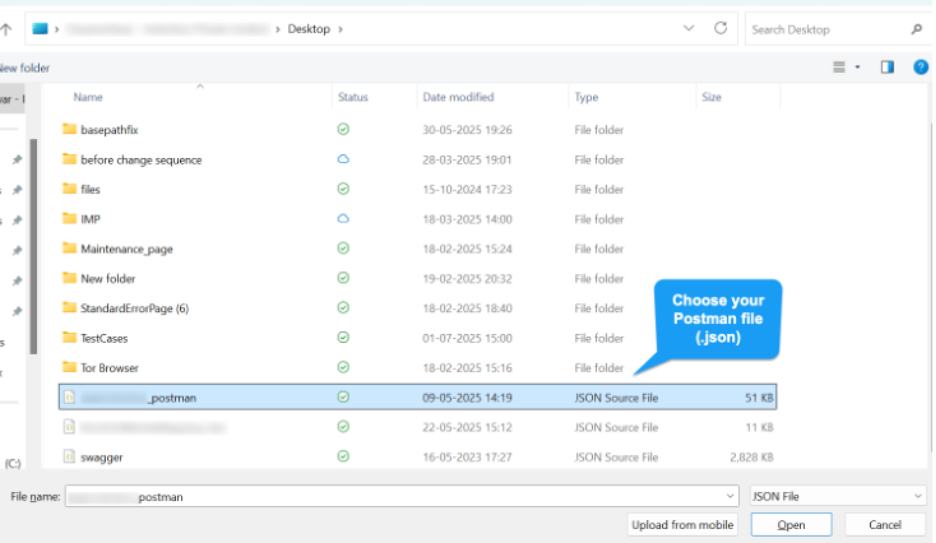Click the date 01-07-2025 15:00
The width and height of the screenshot is (936, 543).
[467, 338]
